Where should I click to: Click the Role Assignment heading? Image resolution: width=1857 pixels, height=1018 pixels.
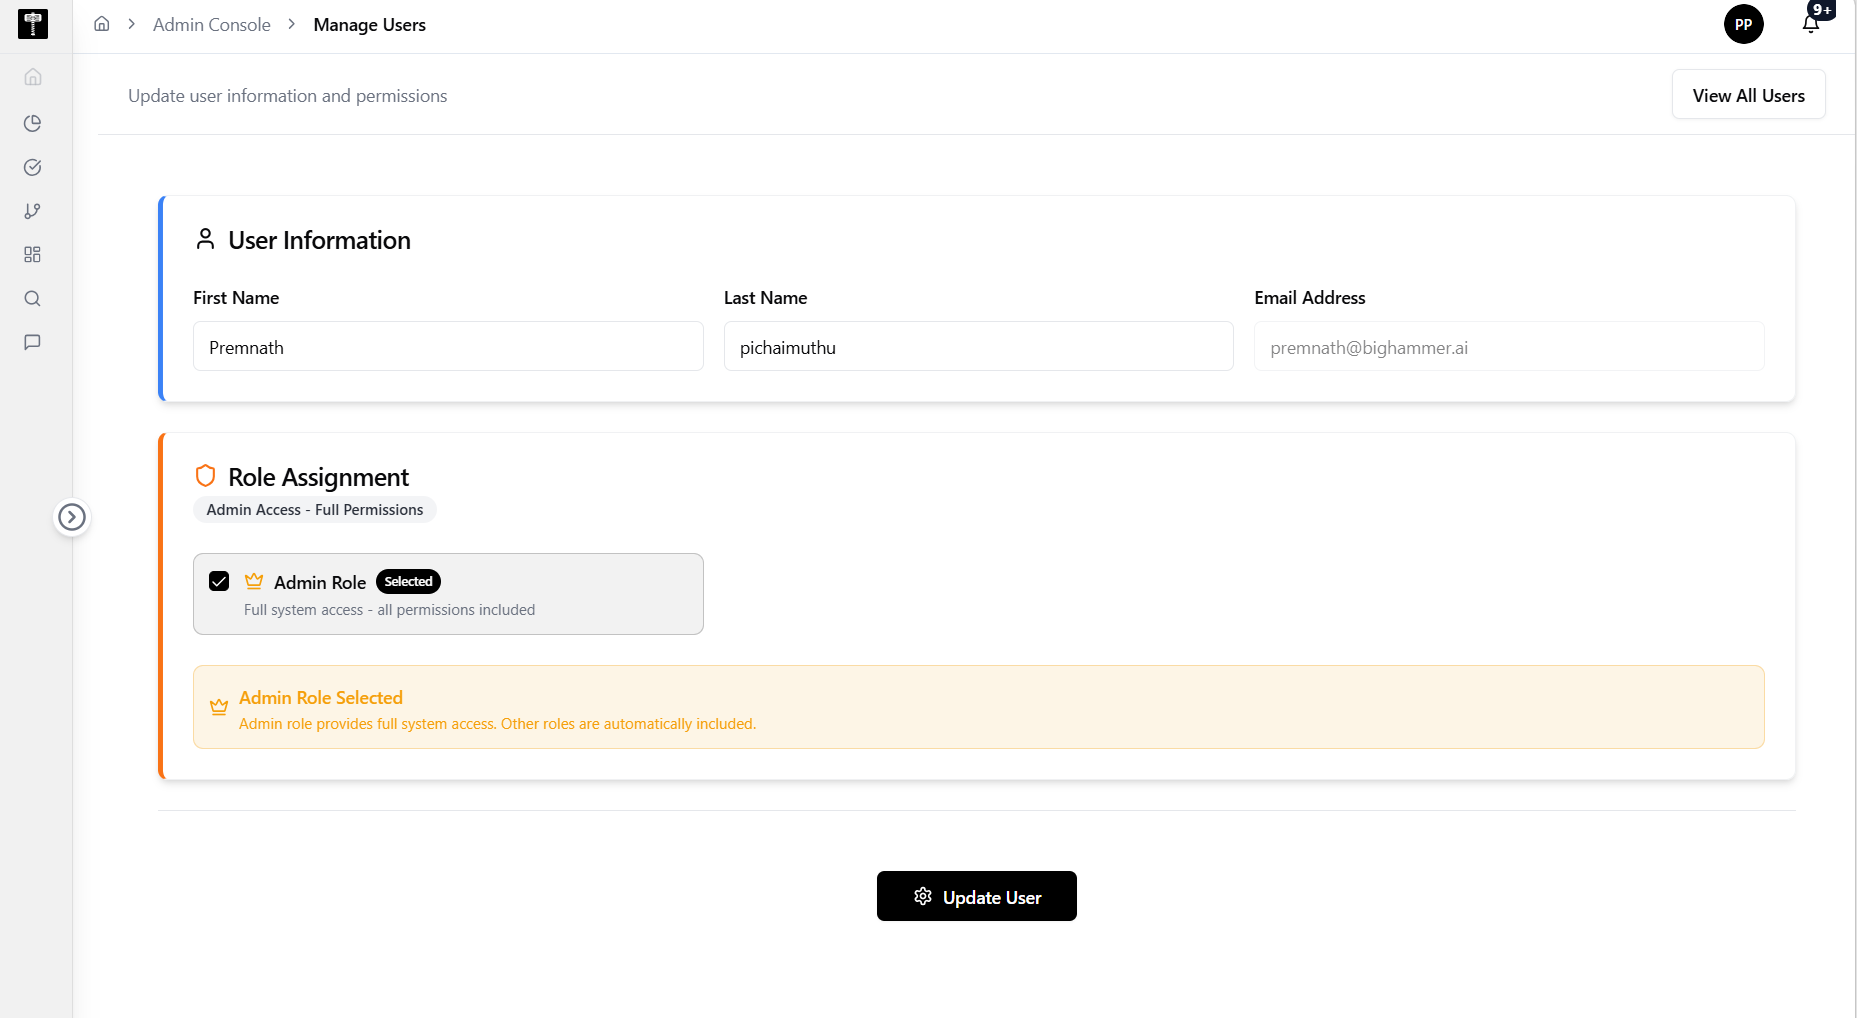(x=319, y=477)
